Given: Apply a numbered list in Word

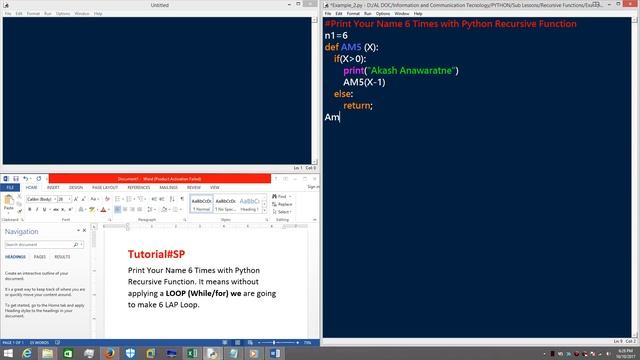Looking at the screenshot, I should pyautogui.click(x=129, y=199).
